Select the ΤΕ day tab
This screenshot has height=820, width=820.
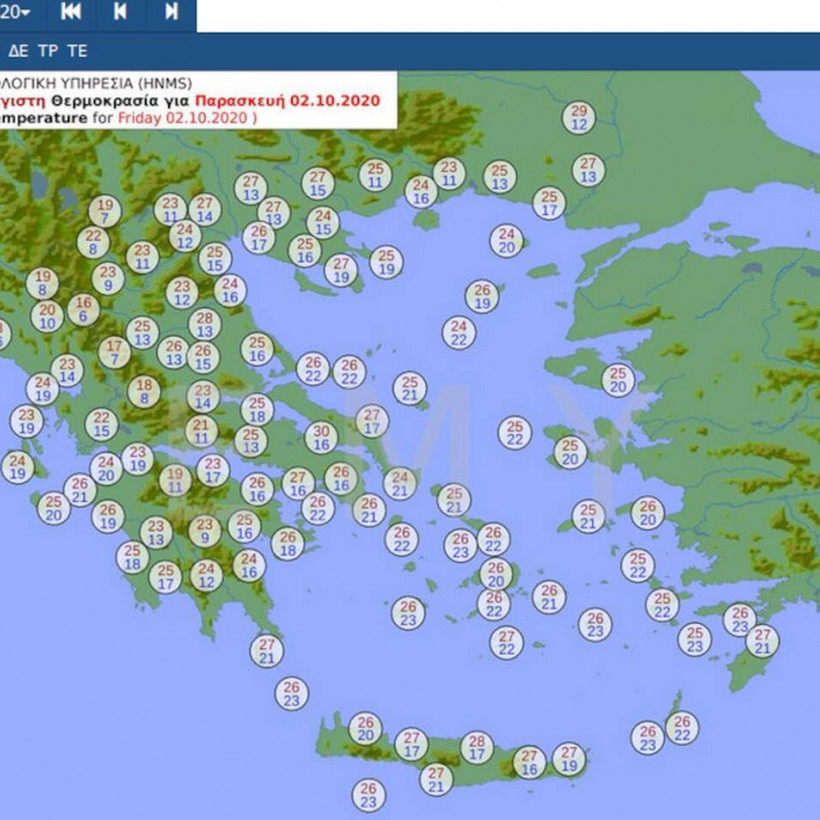[x=77, y=50]
